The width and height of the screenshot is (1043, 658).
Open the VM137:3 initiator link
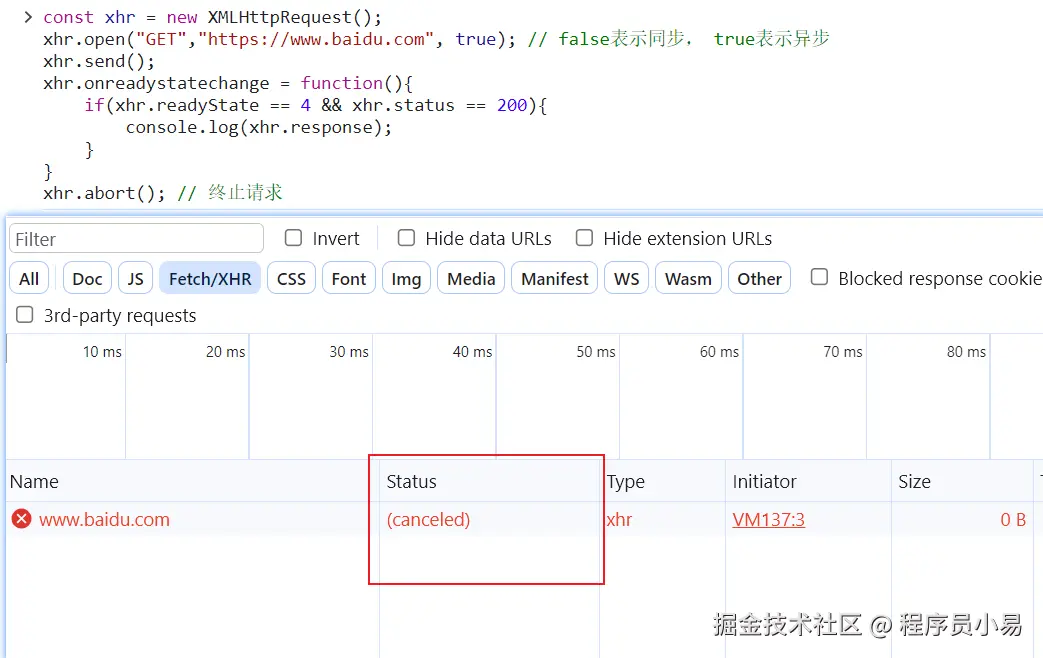click(768, 519)
